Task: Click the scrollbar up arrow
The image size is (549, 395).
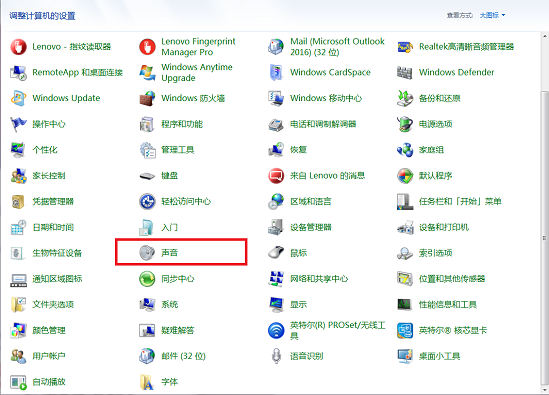Action: tap(545, 36)
